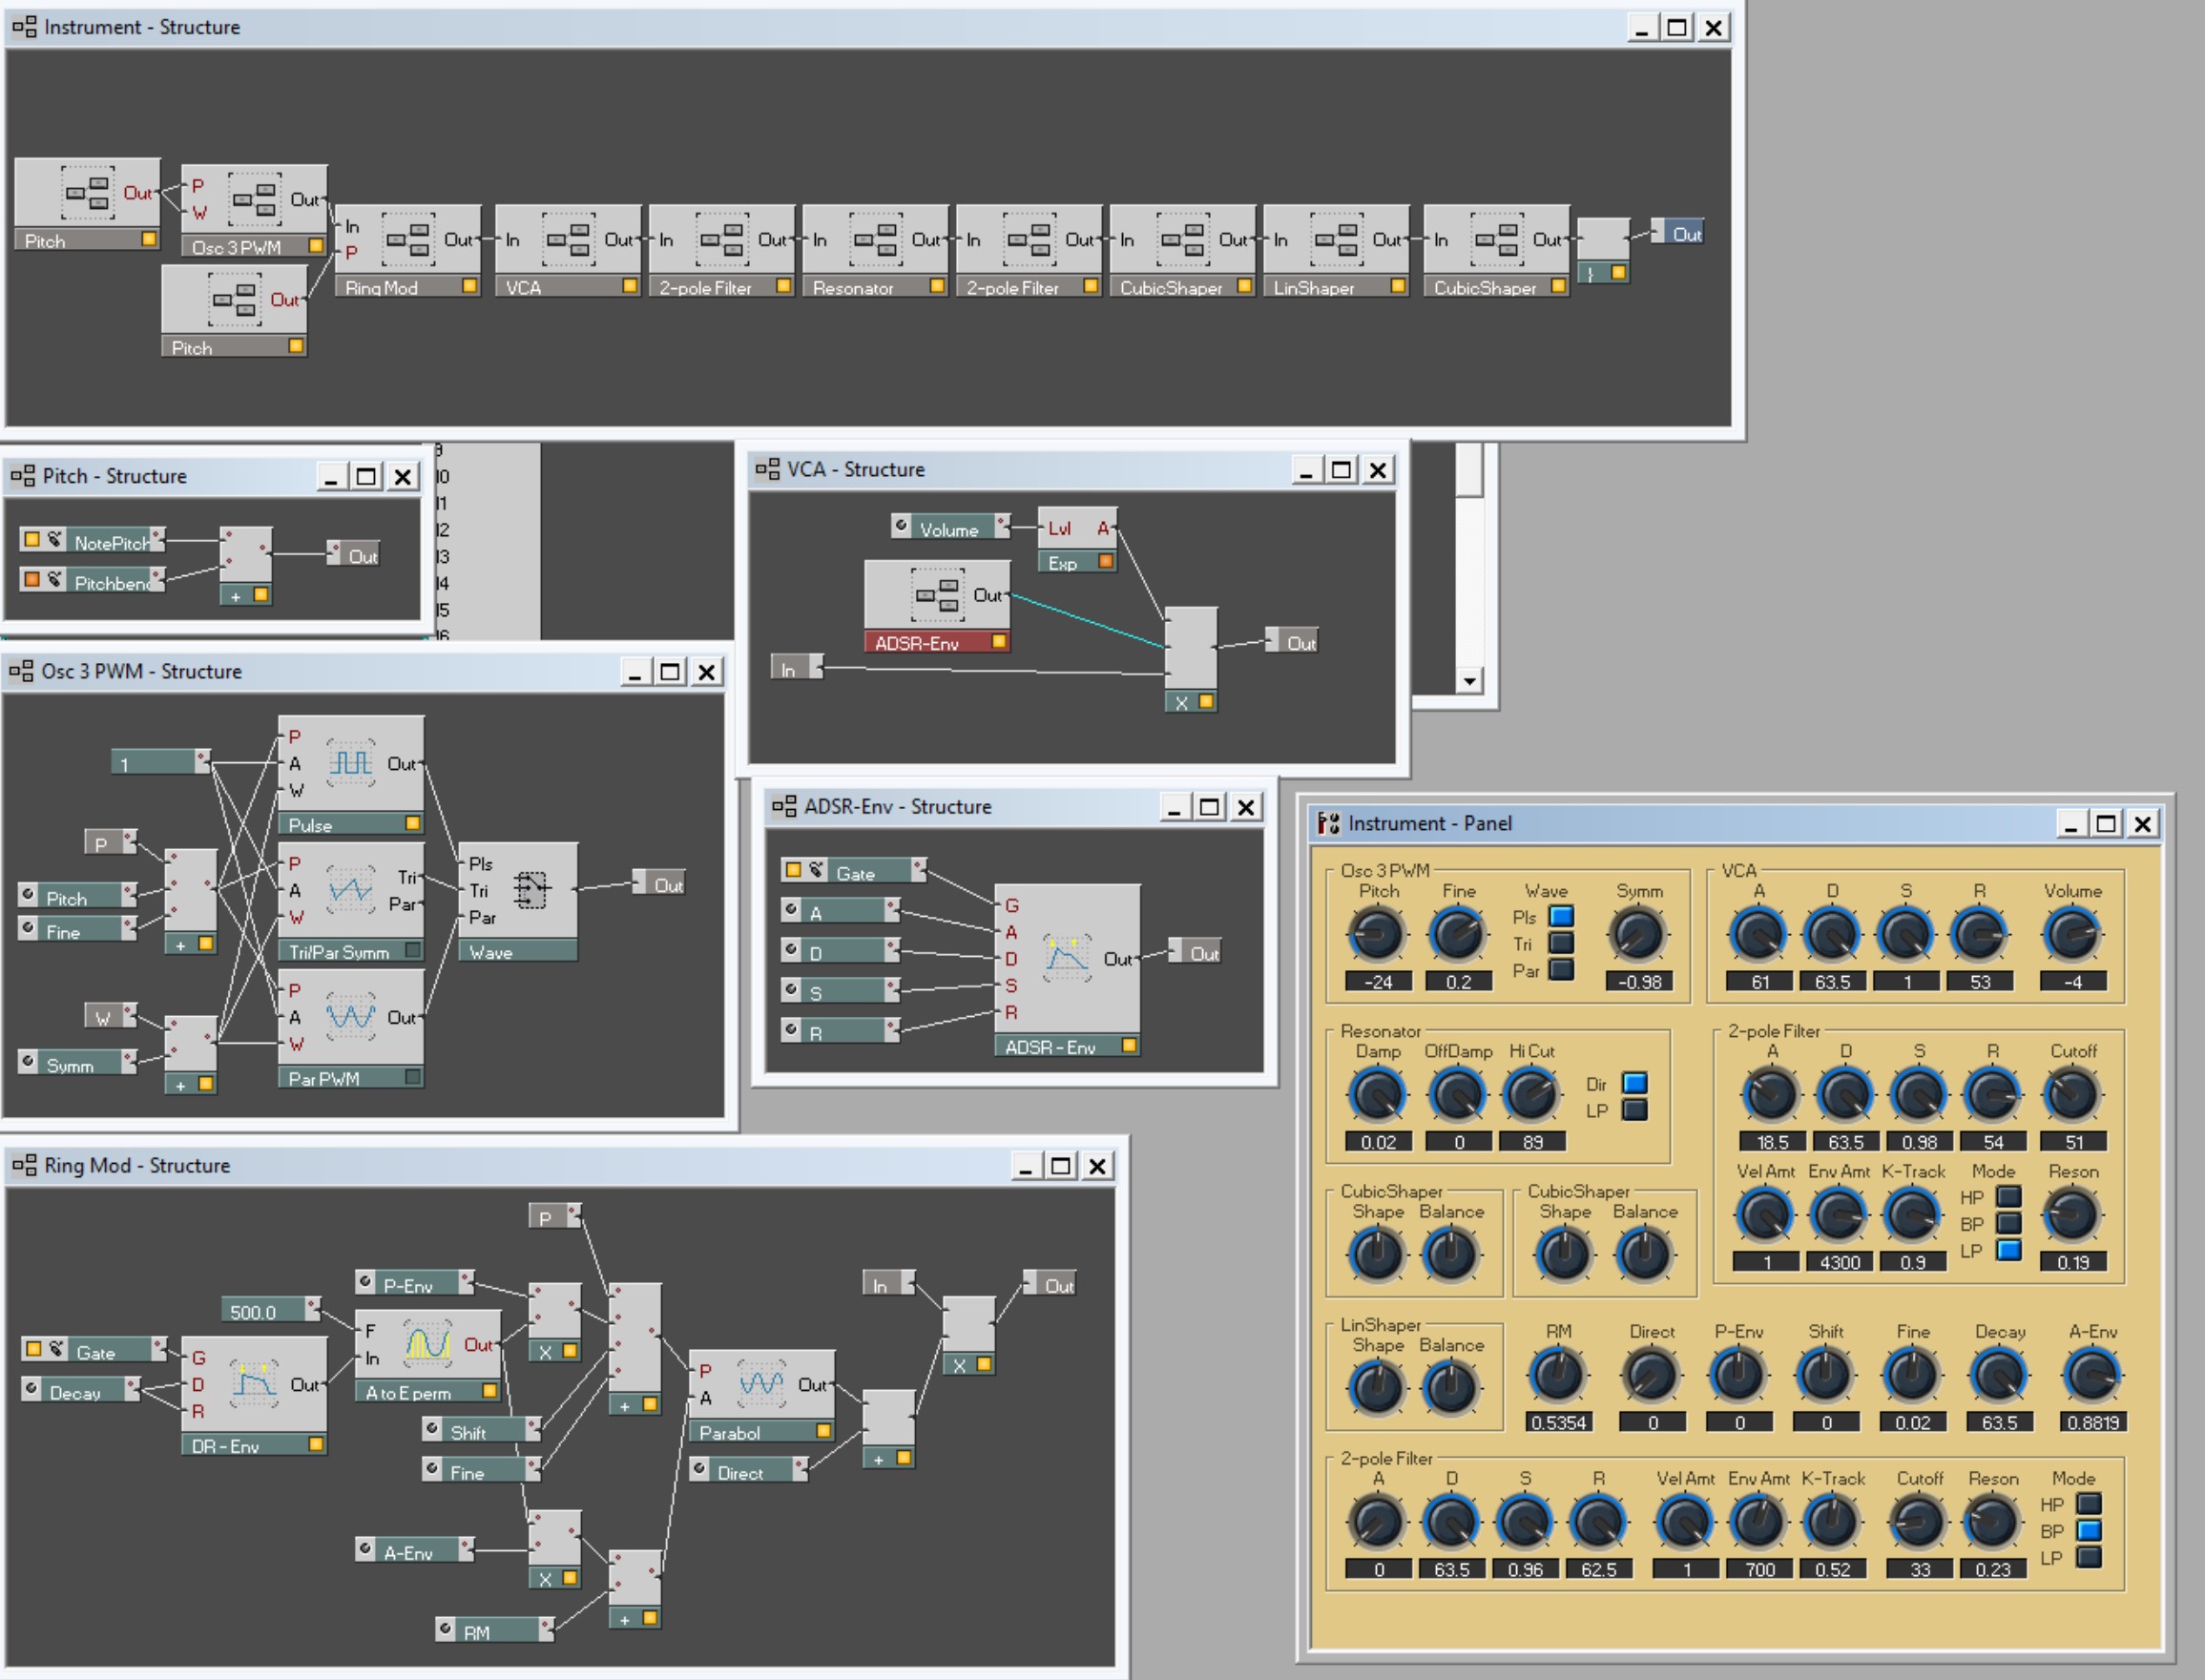Click the LinShaper Shape knob
The height and width of the screenshot is (1680, 2205).
point(1378,1390)
